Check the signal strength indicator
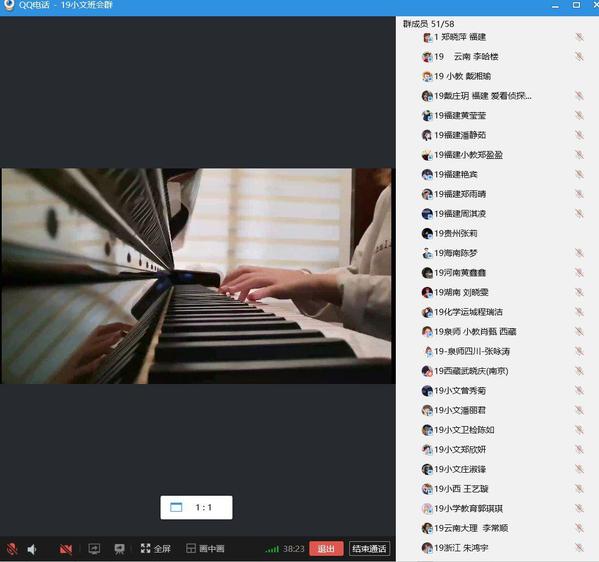The image size is (599, 562). (272, 549)
